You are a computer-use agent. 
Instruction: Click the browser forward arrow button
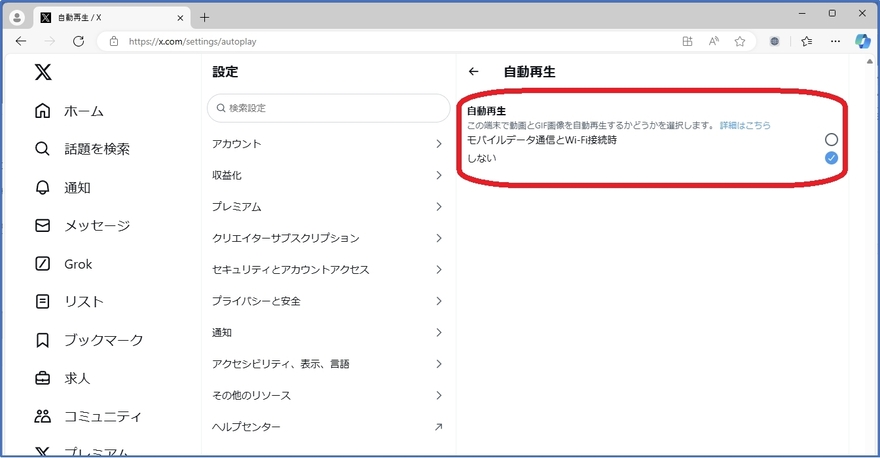(50, 41)
